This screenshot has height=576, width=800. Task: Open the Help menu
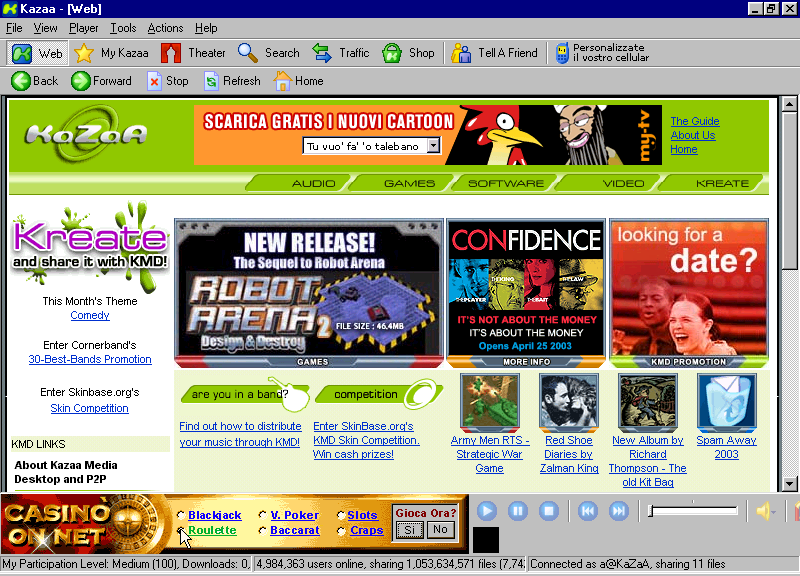click(206, 28)
